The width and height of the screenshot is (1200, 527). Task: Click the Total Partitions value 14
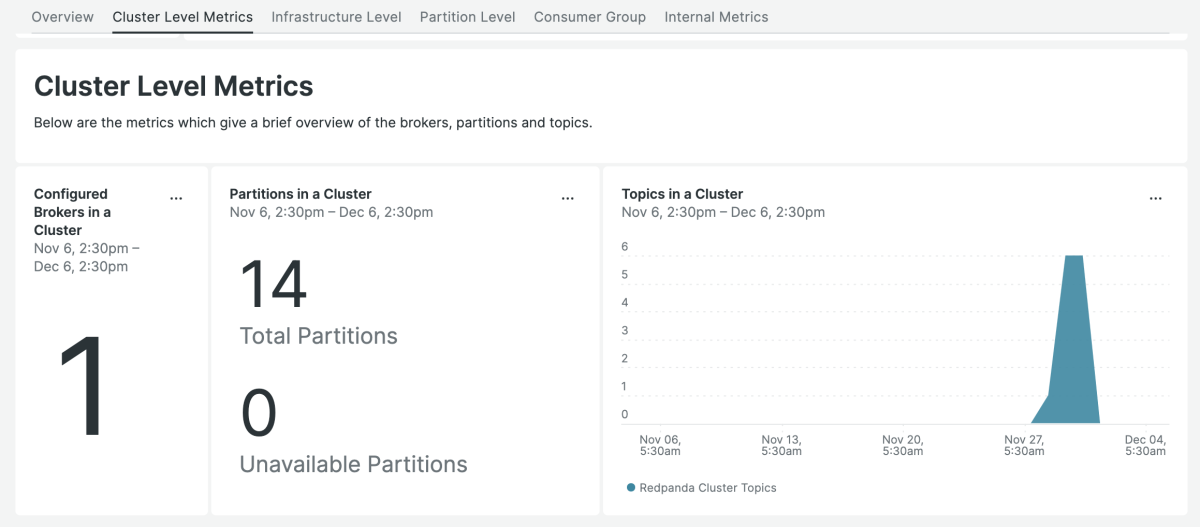pyautogui.click(x=273, y=284)
